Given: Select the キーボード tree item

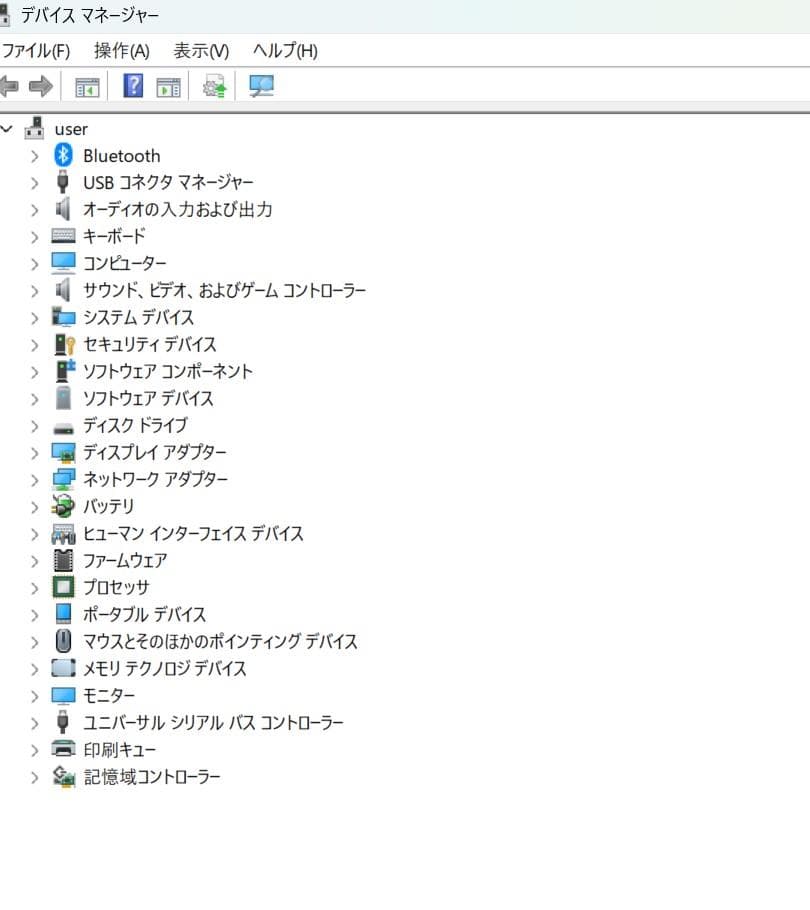Looking at the screenshot, I should (114, 236).
